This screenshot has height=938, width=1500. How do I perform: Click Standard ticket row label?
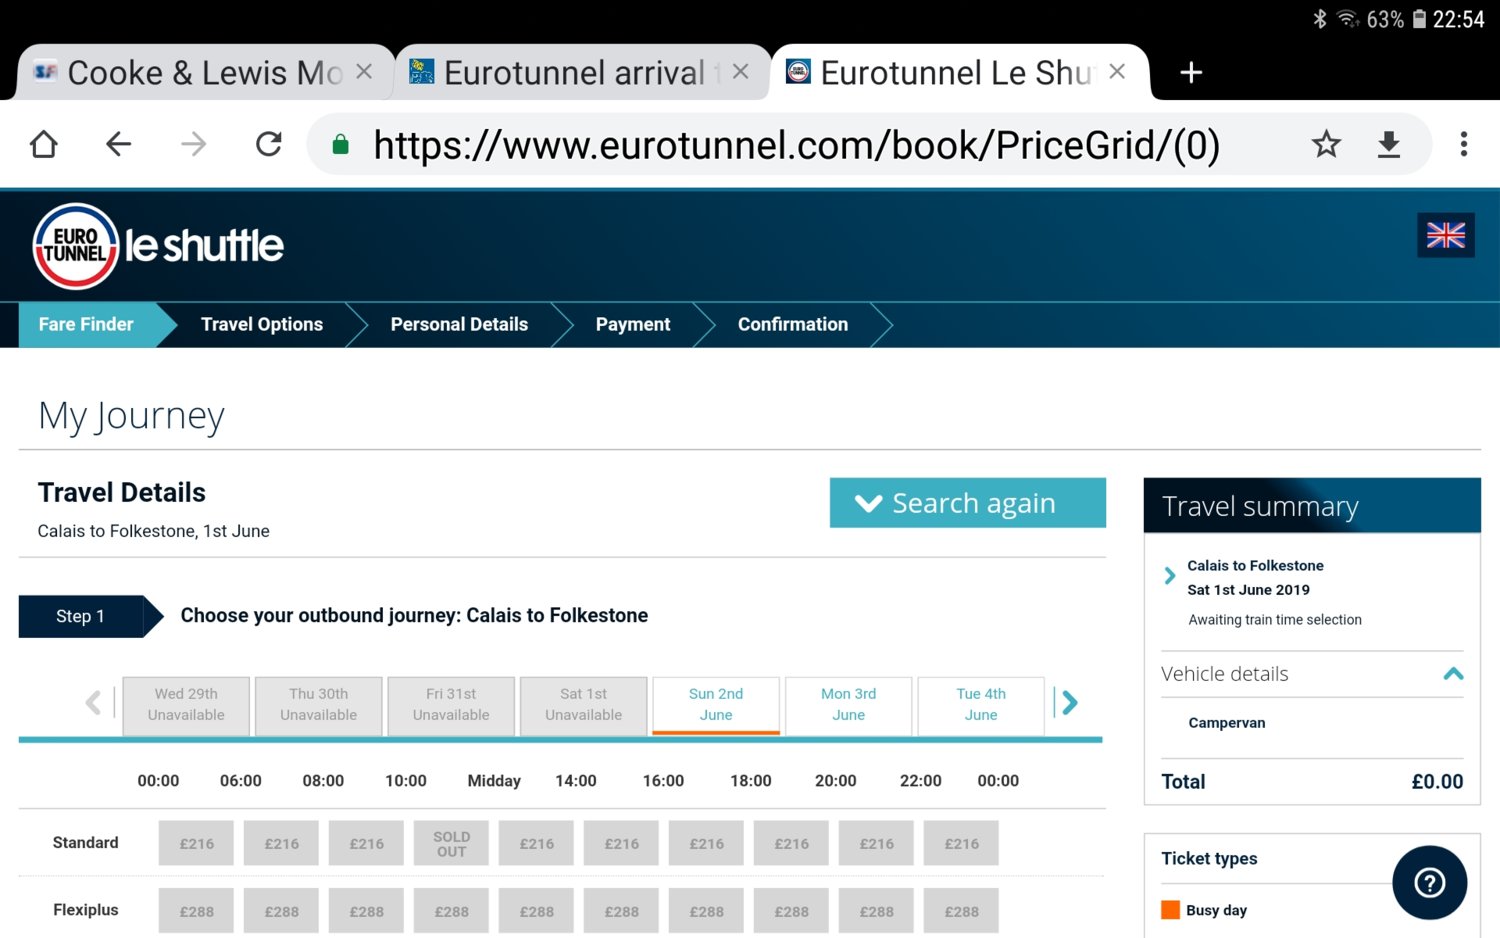pos(86,843)
